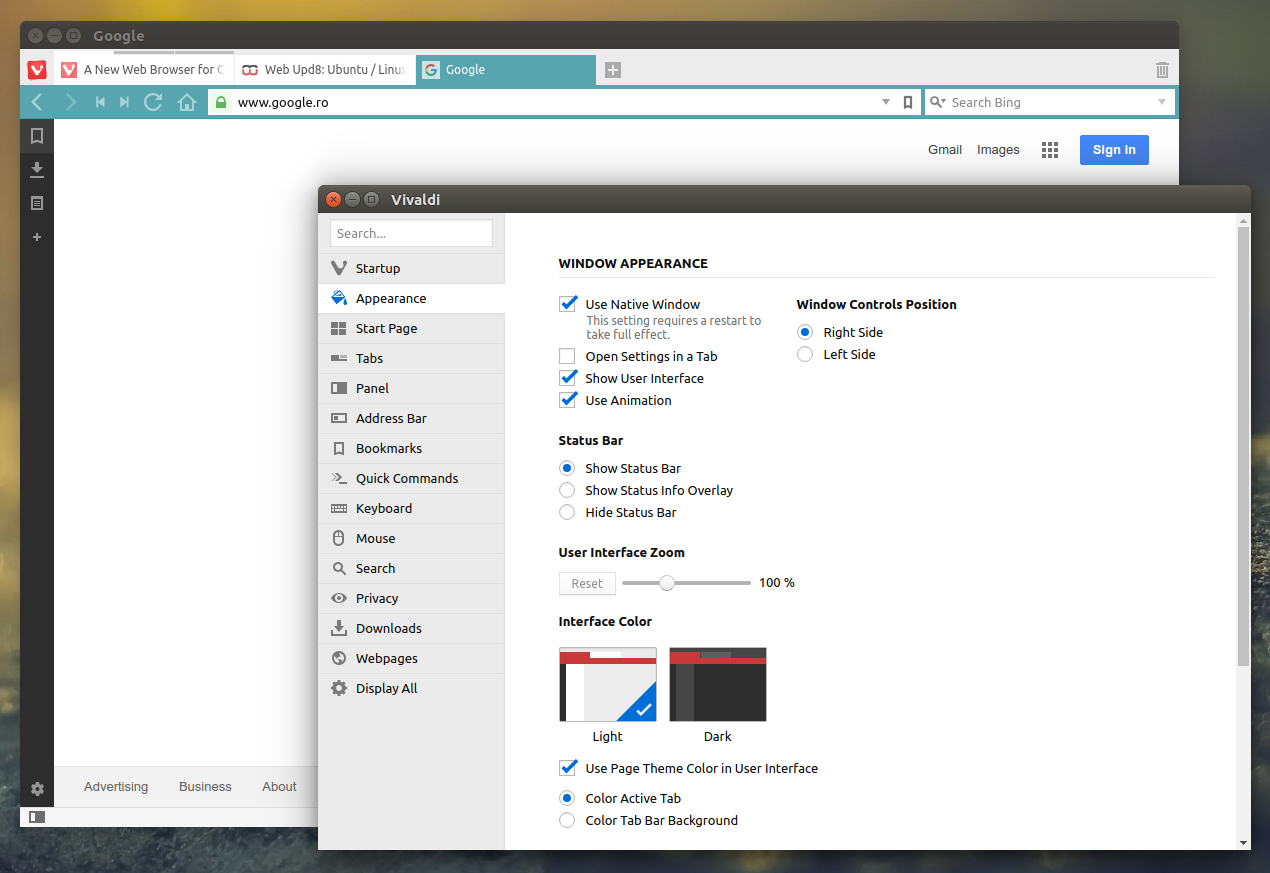Viewport: 1270px width, 873px height.
Task: Open closed tabs trash icon
Action: point(1162,70)
